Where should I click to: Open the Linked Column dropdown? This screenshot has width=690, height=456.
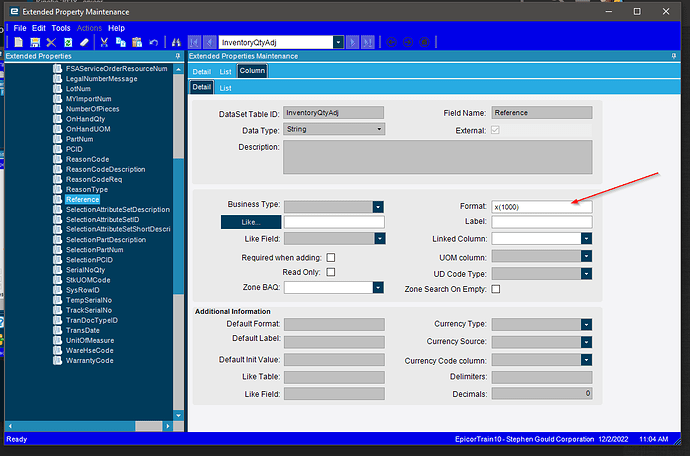586,239
